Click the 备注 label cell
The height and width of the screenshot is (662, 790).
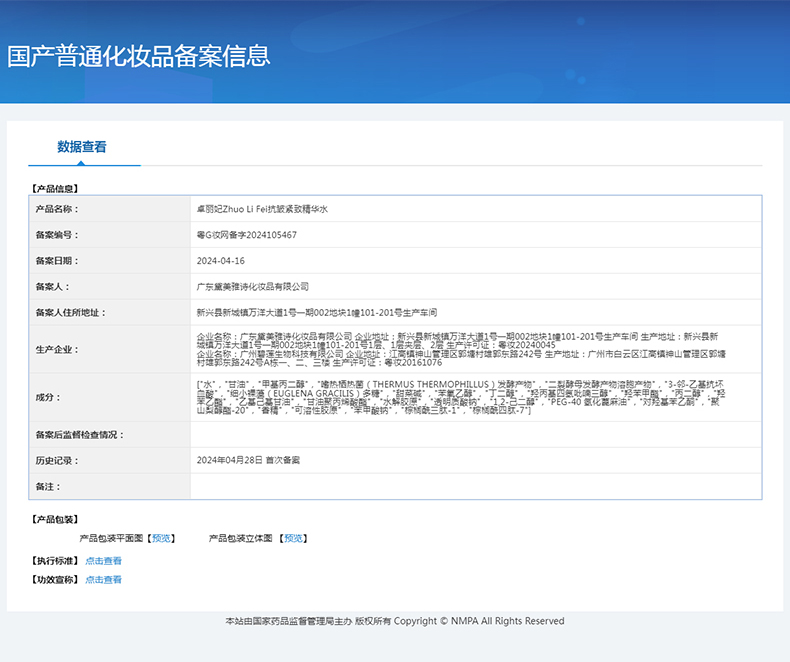point(110,486)
